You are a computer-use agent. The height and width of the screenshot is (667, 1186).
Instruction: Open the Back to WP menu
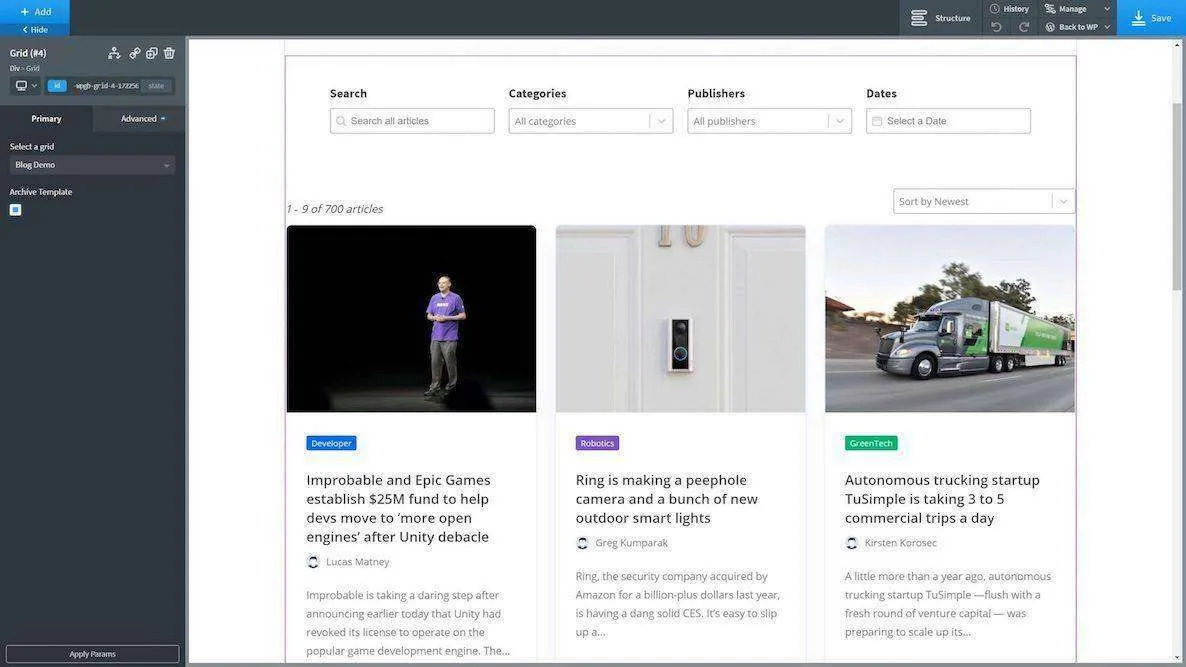point(1077,27)
